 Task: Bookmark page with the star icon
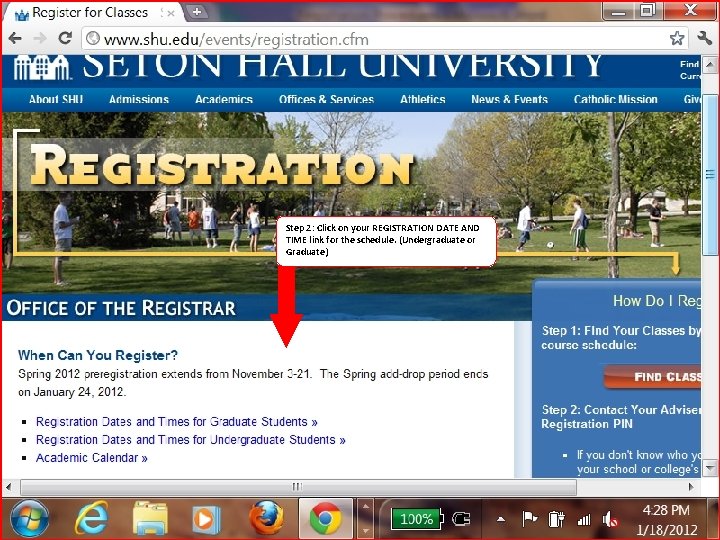tap(677, 39)
